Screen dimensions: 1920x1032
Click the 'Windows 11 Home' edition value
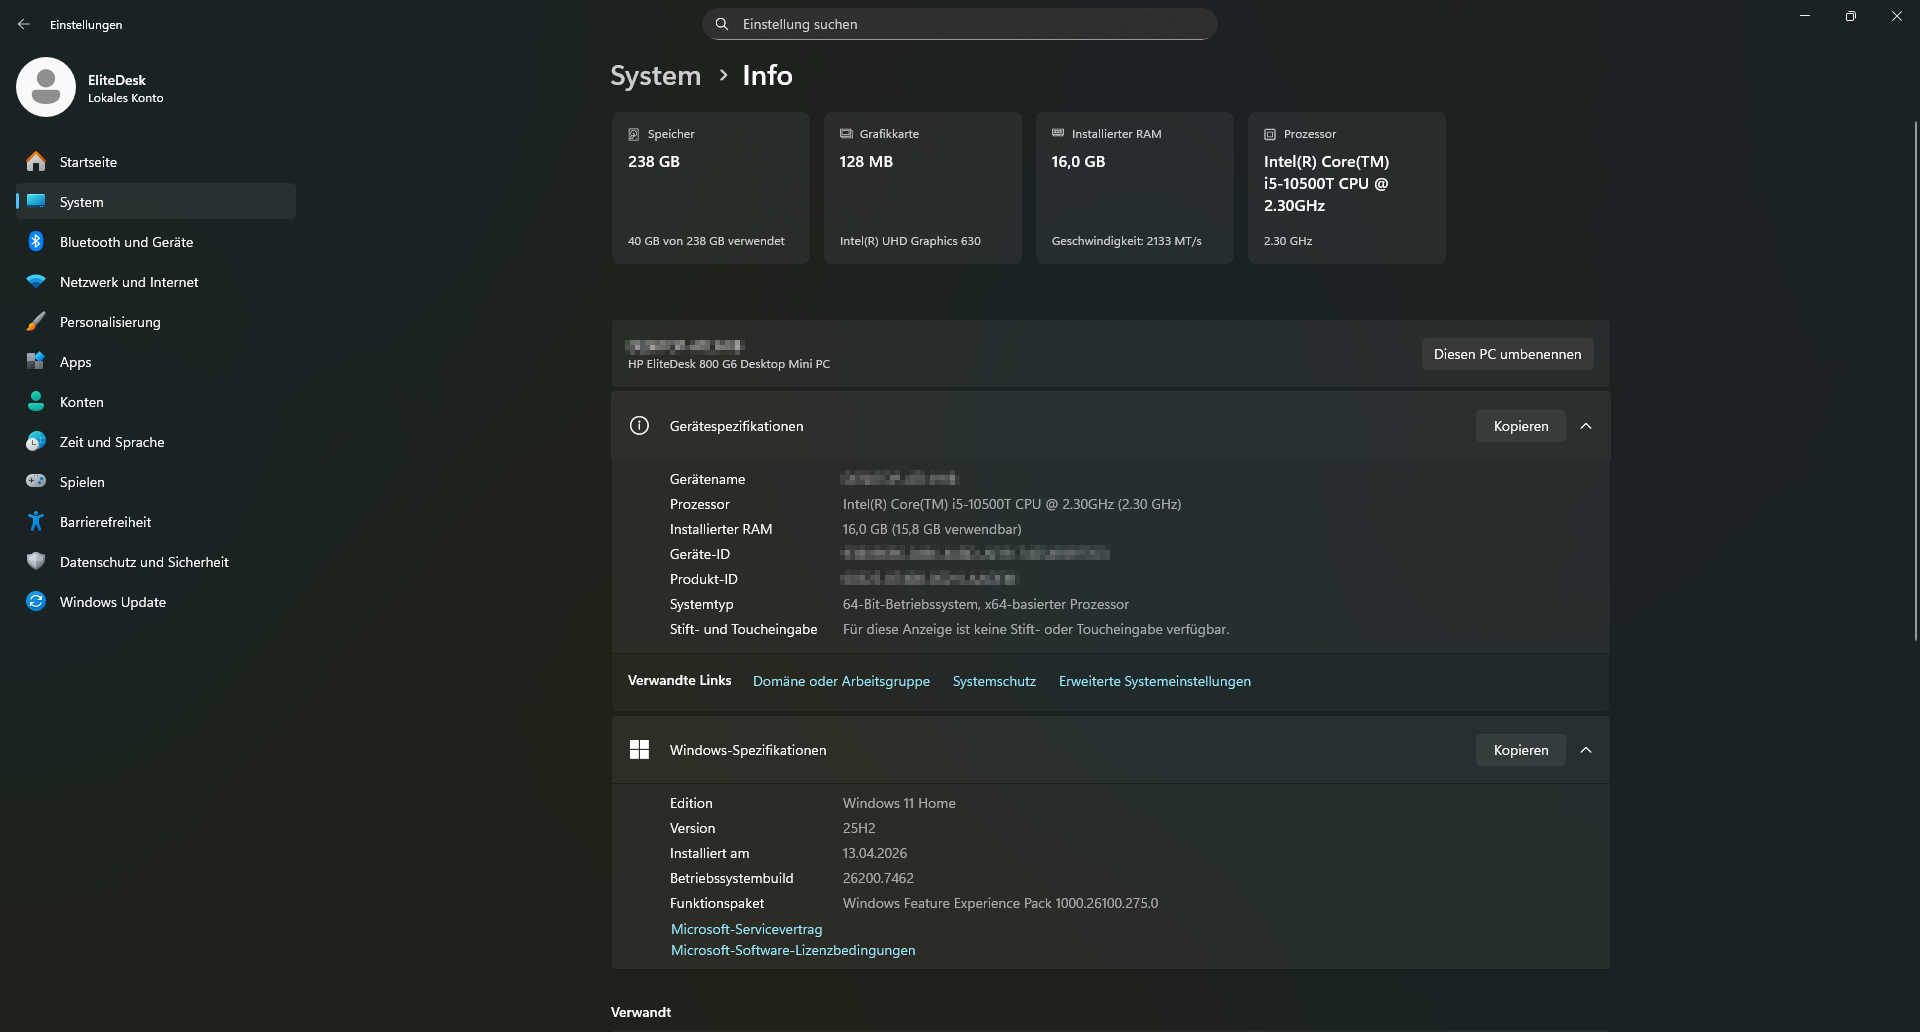pyautogui.click(x=899, y=803)
